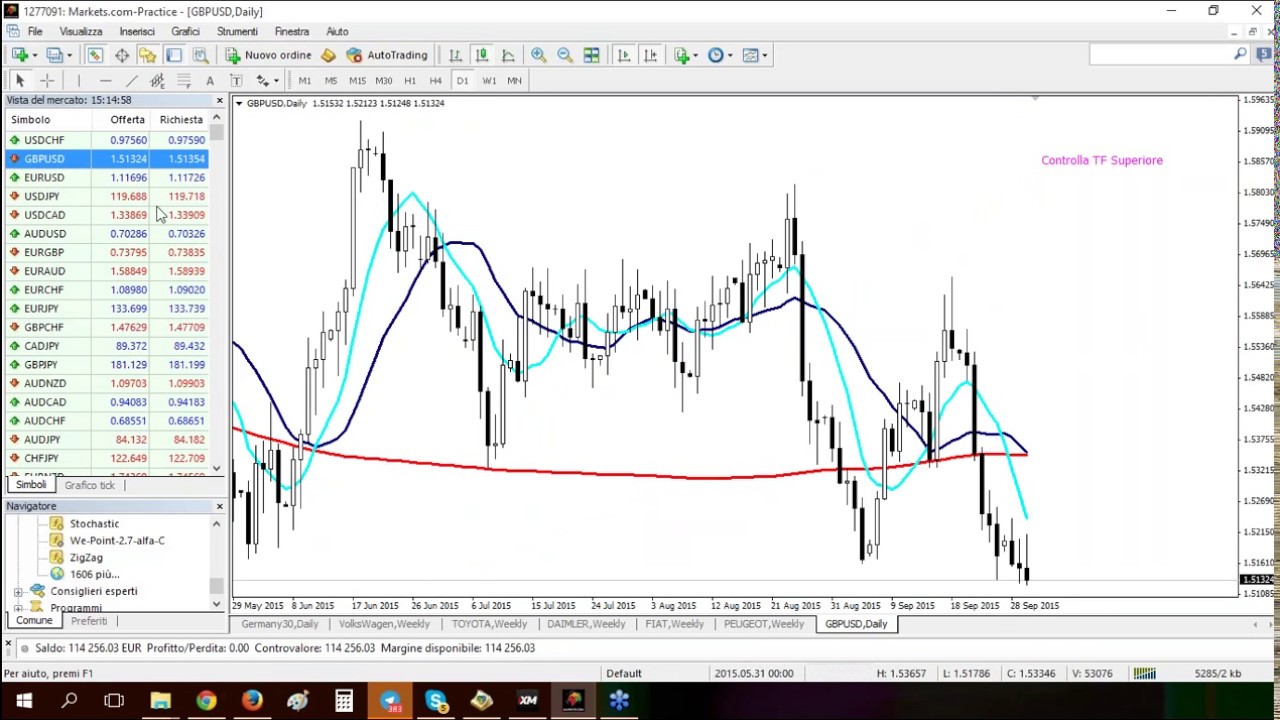Screen dimensions: 1280x720
Task: Click the Nuovo ordine button
Action: pyautogui.click(x=268, y=55)
